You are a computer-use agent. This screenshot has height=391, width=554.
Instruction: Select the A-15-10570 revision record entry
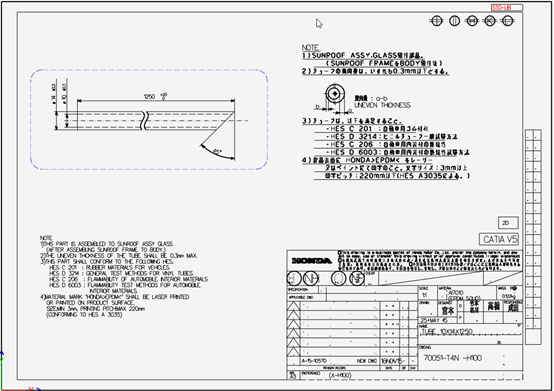(x=314, y=361)
